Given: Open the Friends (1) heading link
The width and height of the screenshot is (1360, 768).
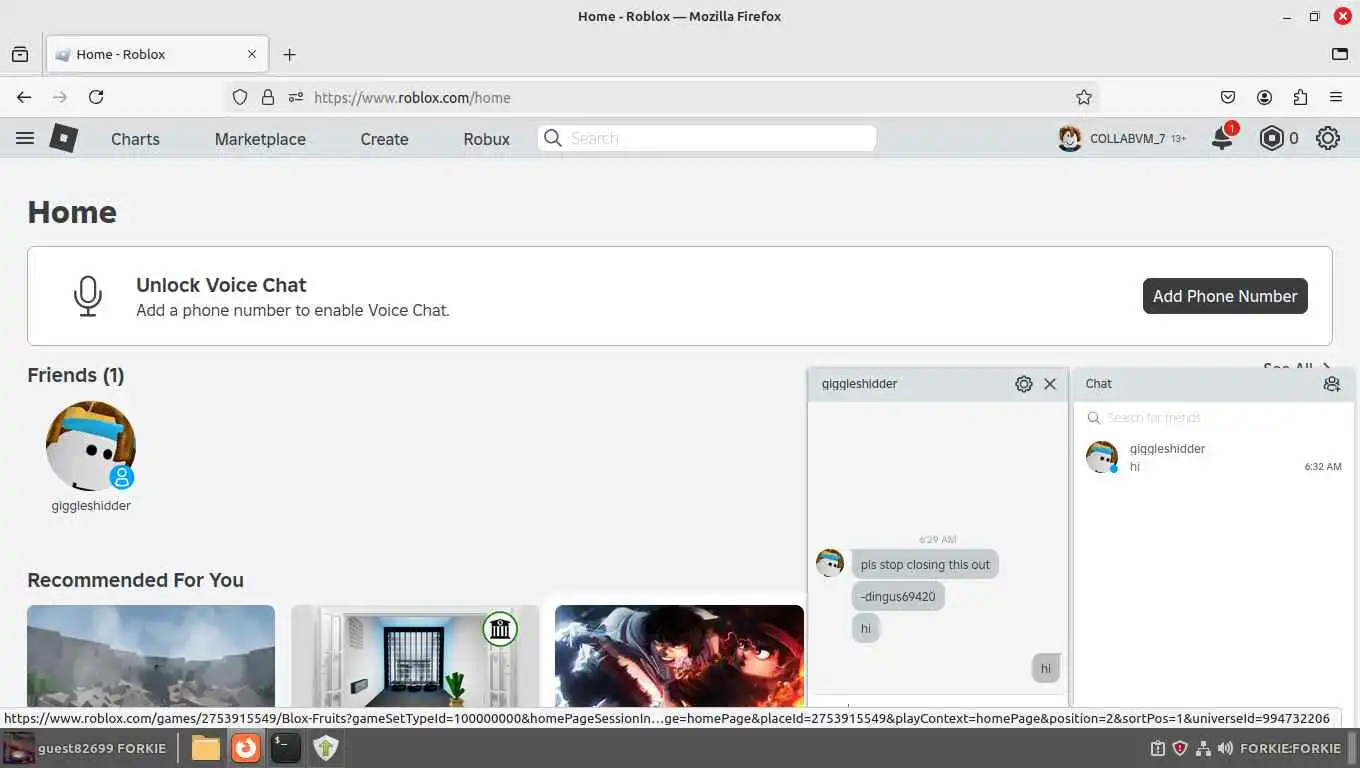Looking at the screenshot, I should pyautogui.click(x=76, y=375).
